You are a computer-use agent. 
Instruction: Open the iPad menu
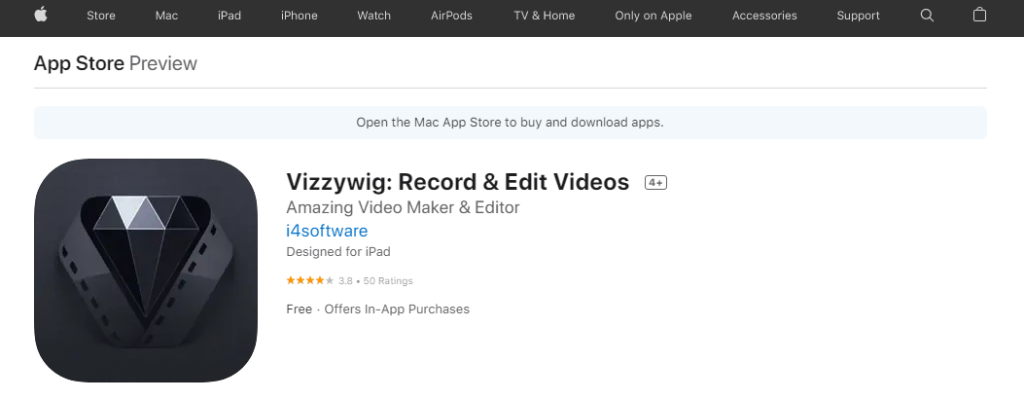[x=229, y=16]
